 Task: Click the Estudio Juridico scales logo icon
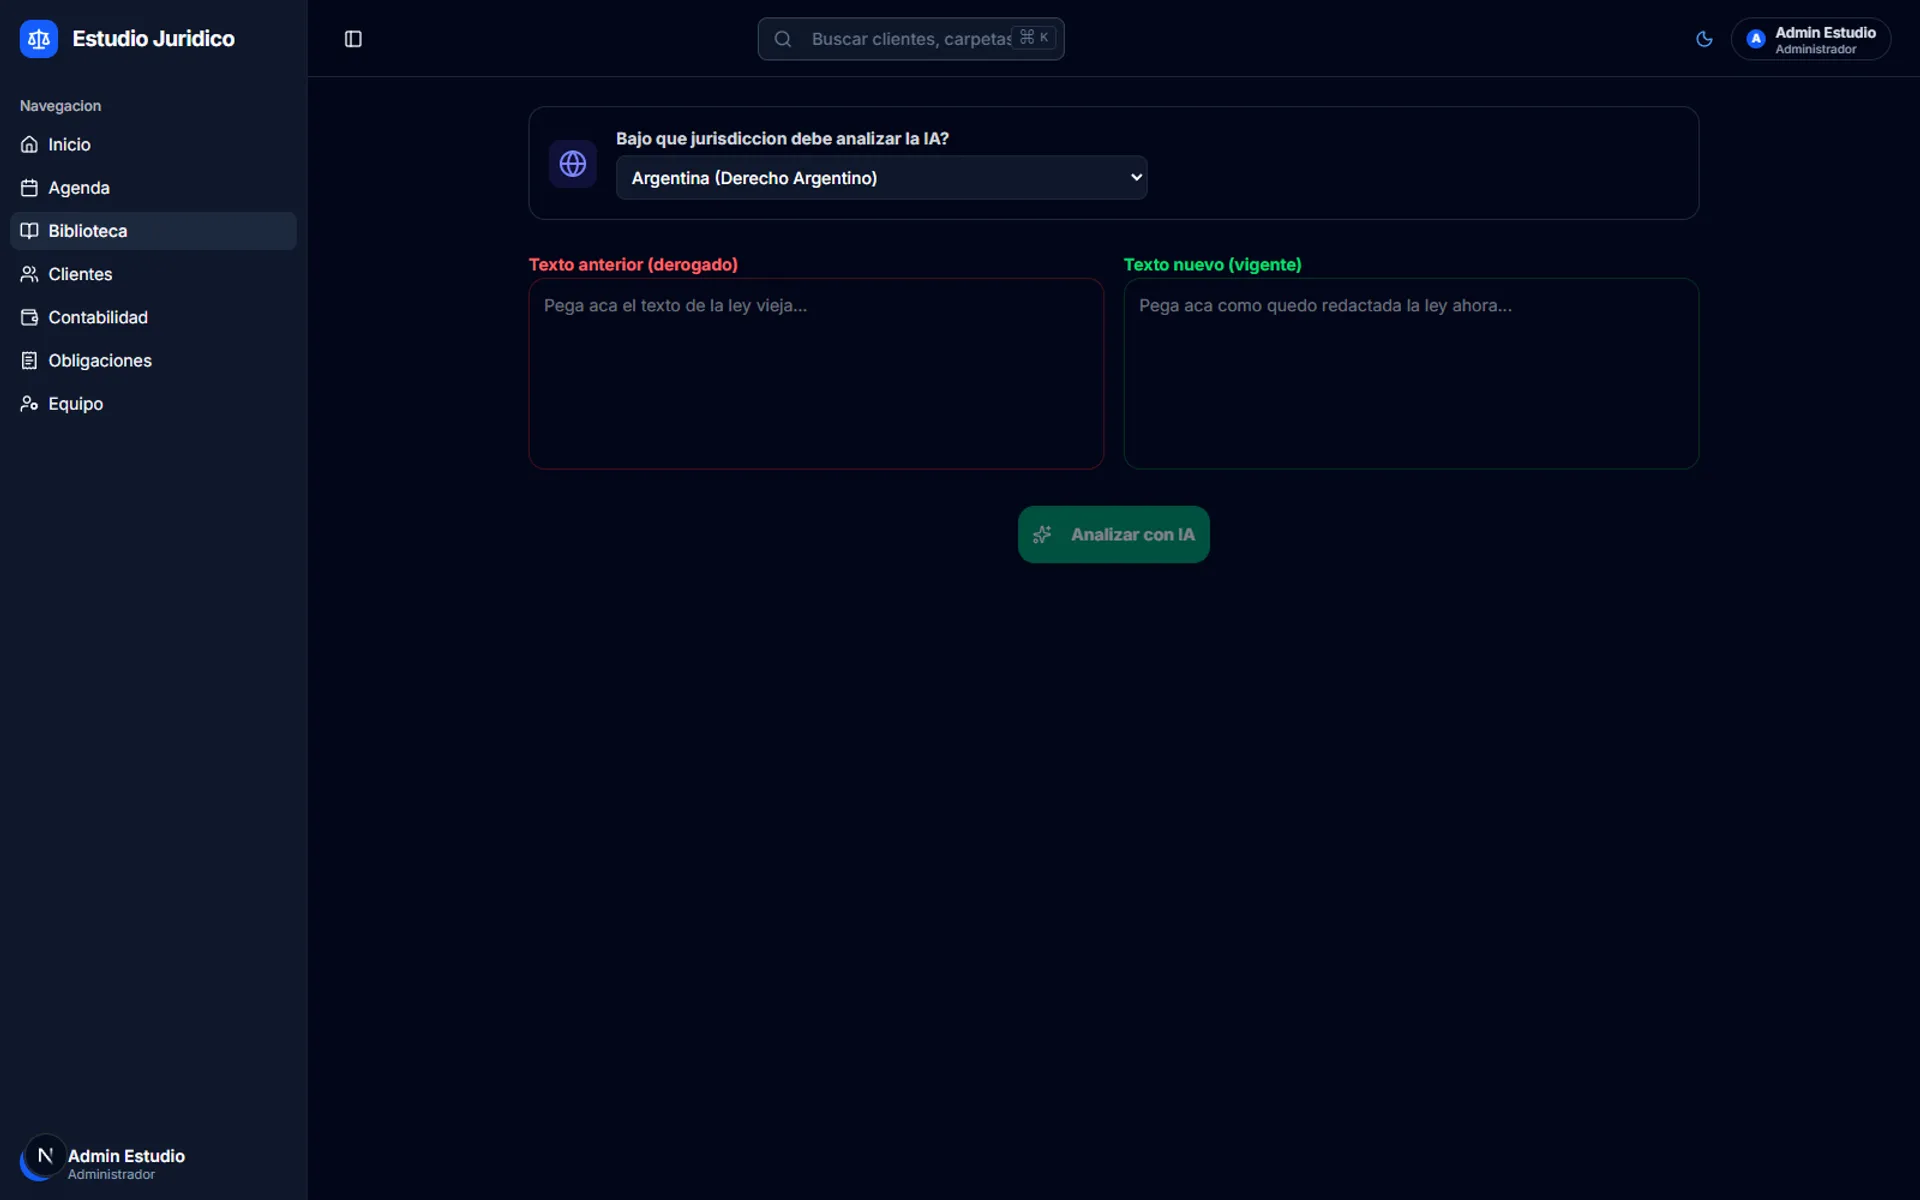tap(39, 39)
